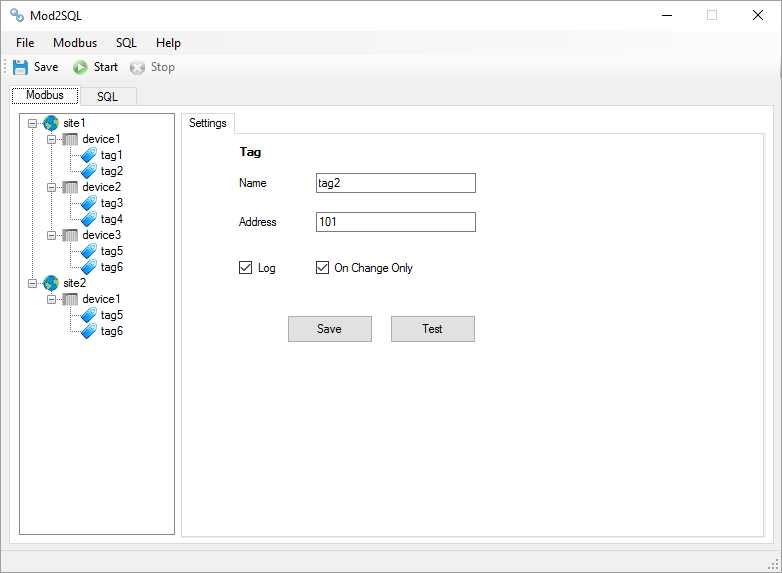The width and height of the screenshot is (782, 573).
Task: Collapse the site2 tree node
Action: point(32,283)
